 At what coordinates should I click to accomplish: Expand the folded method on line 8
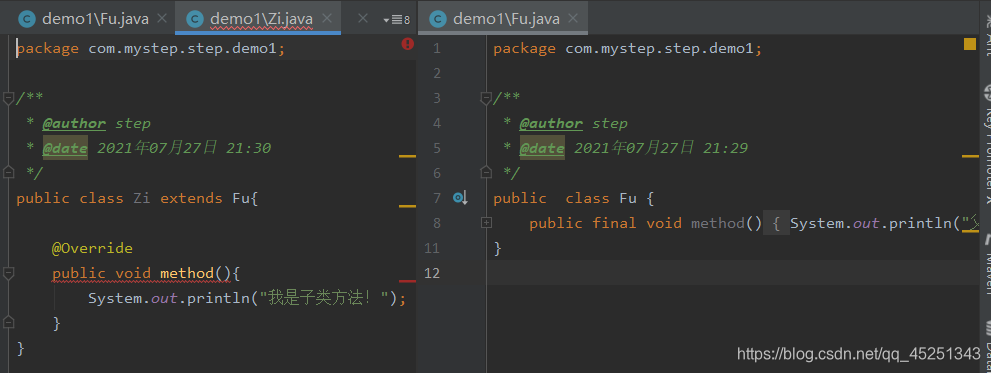click(x=486, y=223)
